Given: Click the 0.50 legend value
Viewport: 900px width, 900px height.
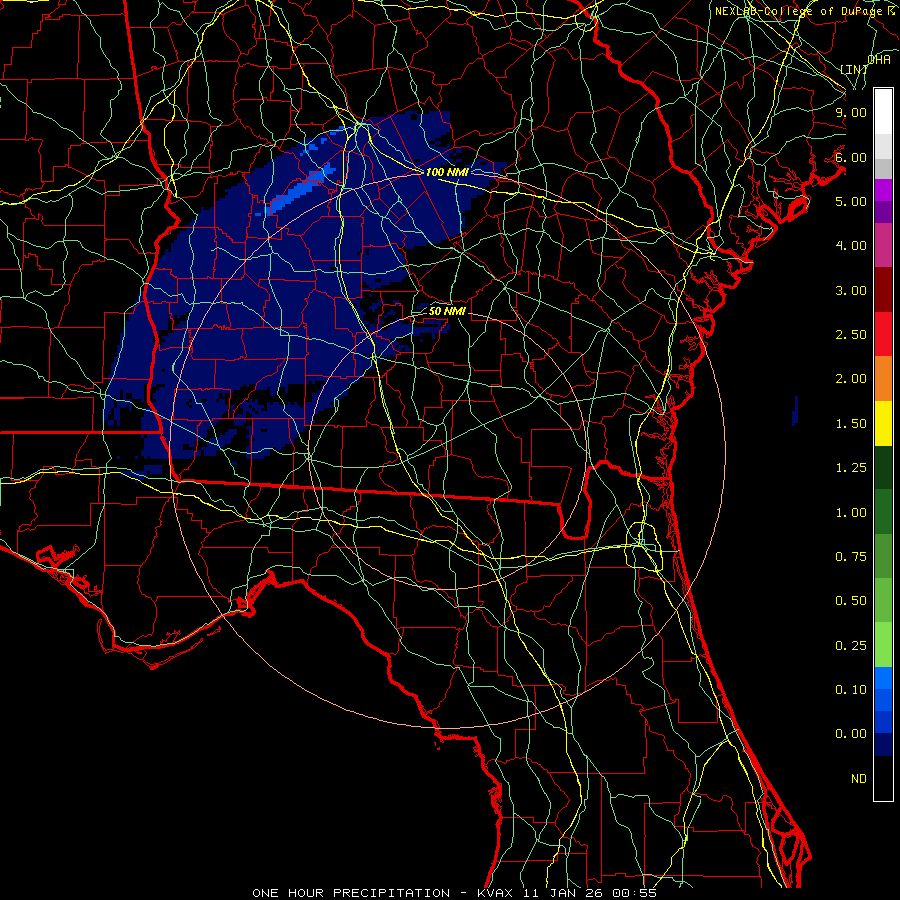Looking at the screenshot, I should click(x=851, y=601).
